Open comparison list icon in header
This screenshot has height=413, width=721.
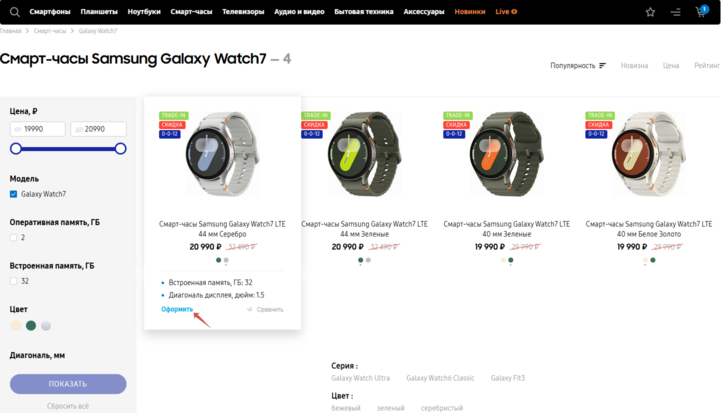coord(675,12)
